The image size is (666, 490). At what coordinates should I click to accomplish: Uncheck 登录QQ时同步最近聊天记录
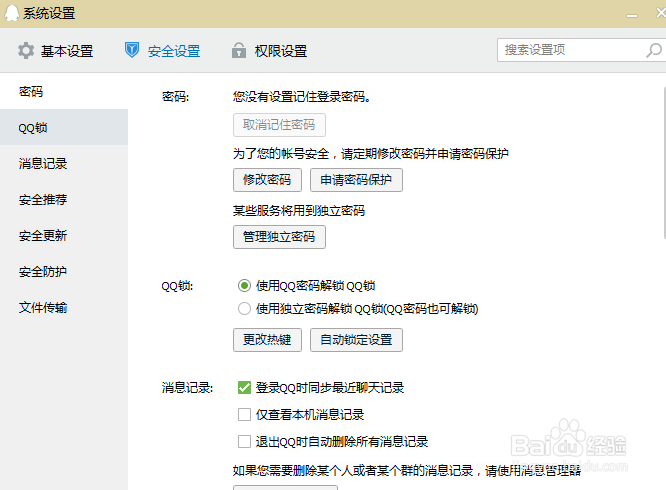coord(244,388)
